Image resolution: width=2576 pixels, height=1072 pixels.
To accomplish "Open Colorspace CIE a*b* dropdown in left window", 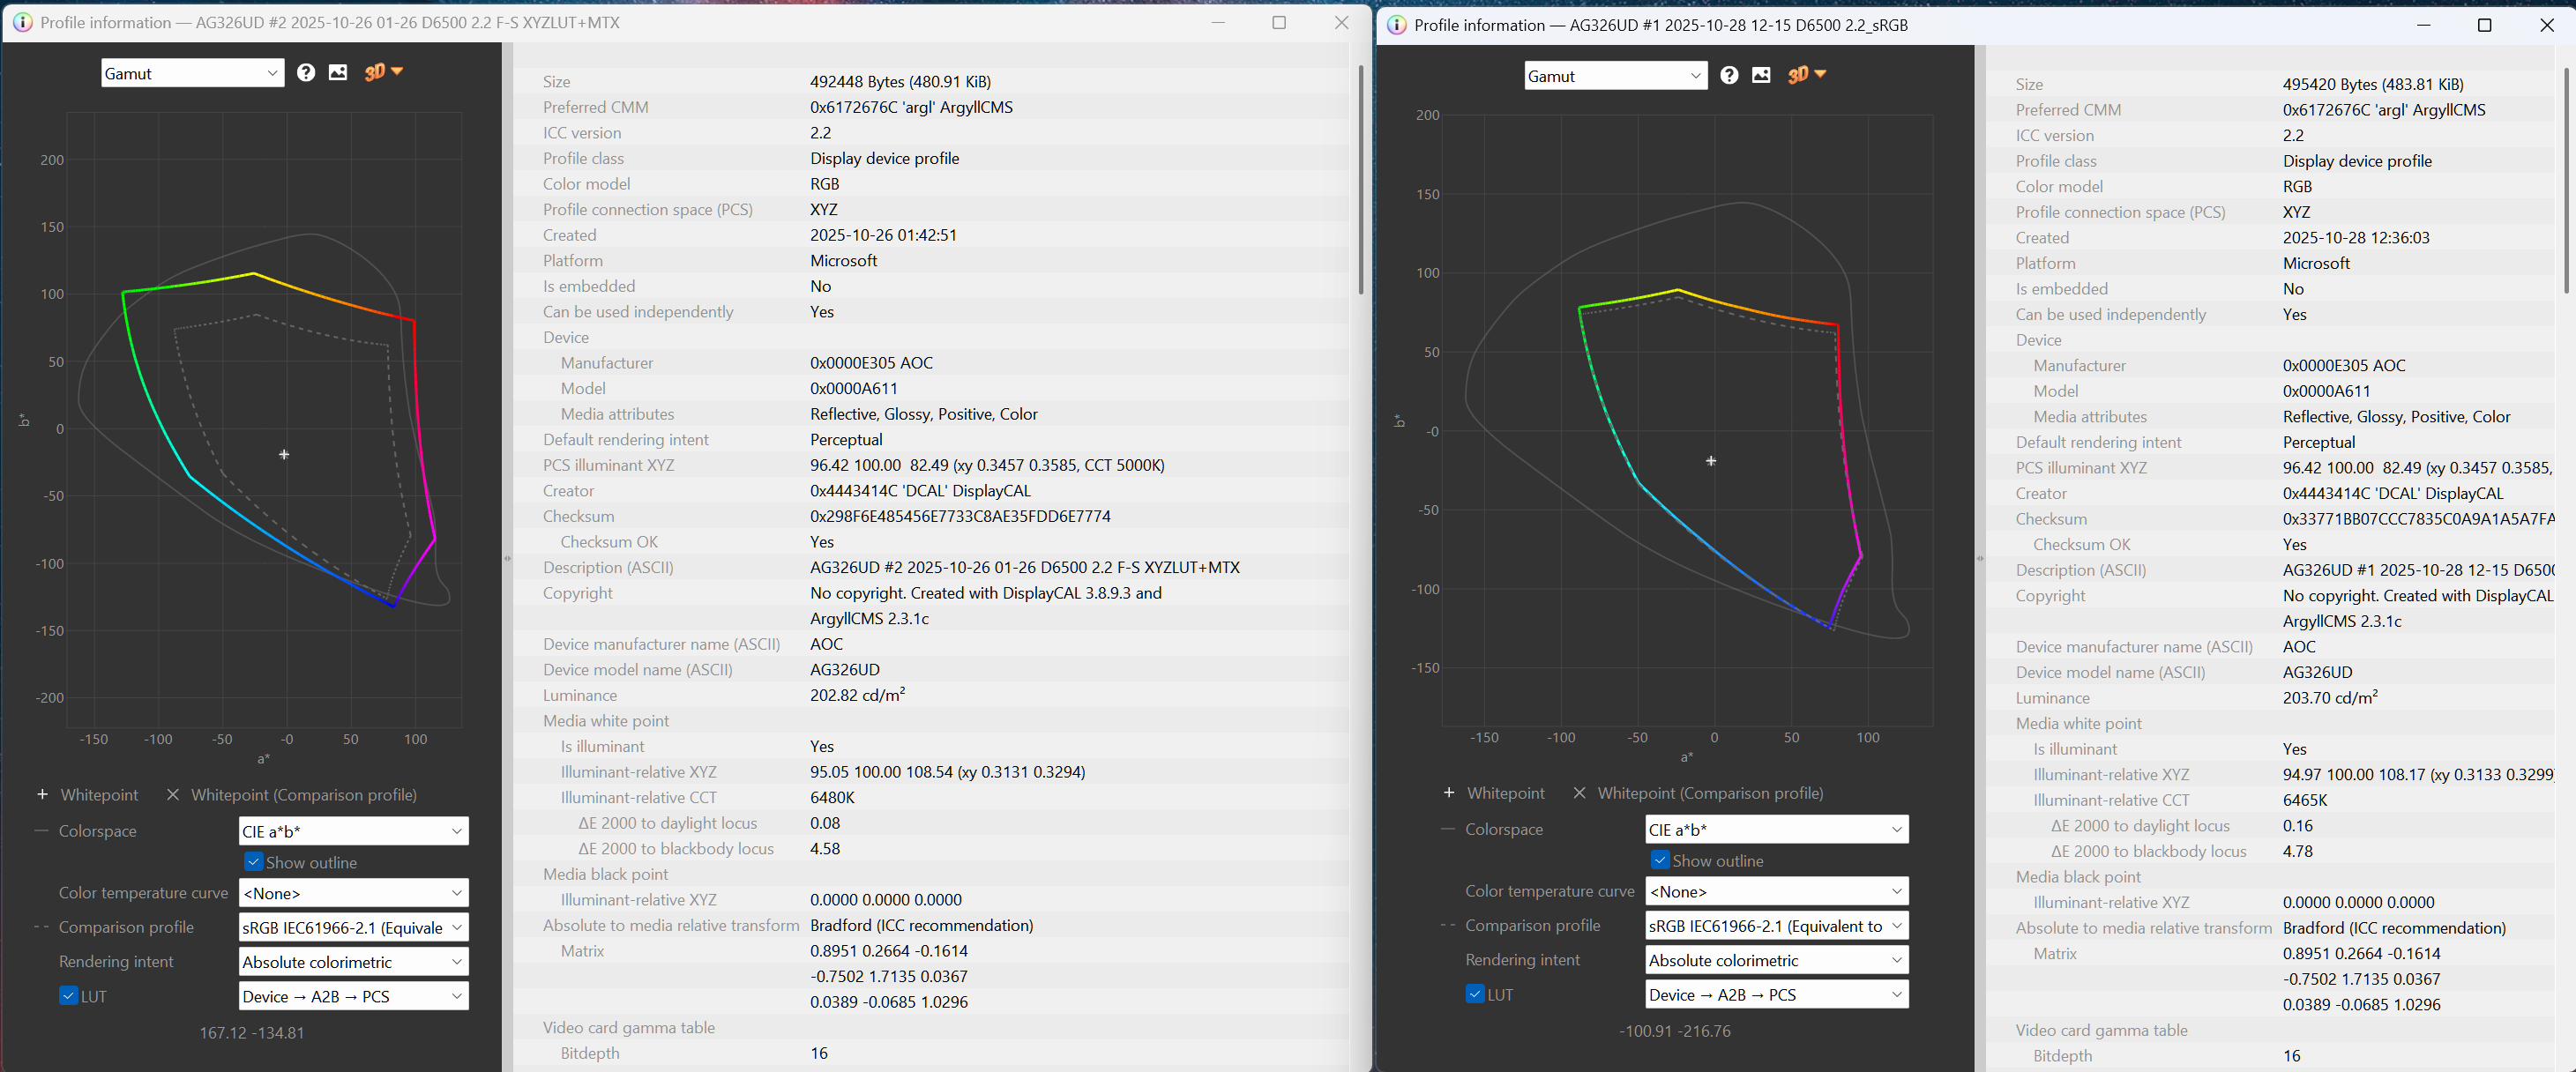I will [x=353, y=831].
